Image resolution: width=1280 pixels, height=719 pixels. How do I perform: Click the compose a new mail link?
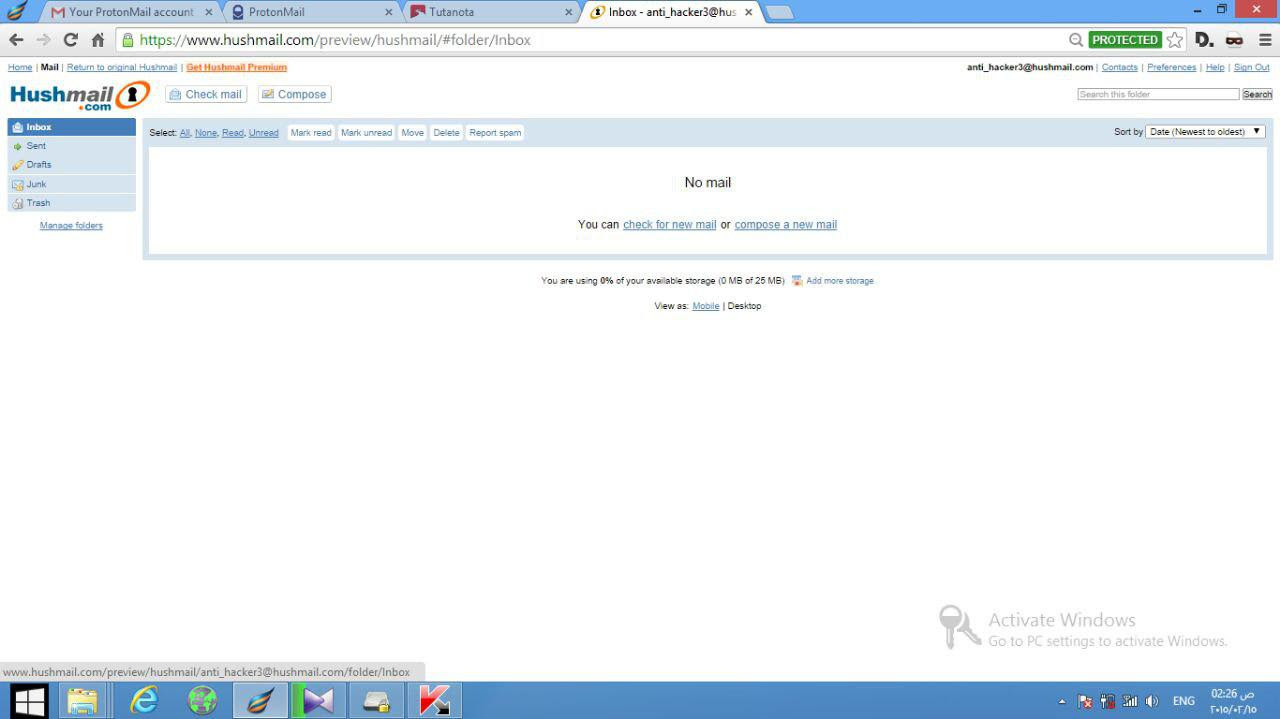(x=786, y=225)
